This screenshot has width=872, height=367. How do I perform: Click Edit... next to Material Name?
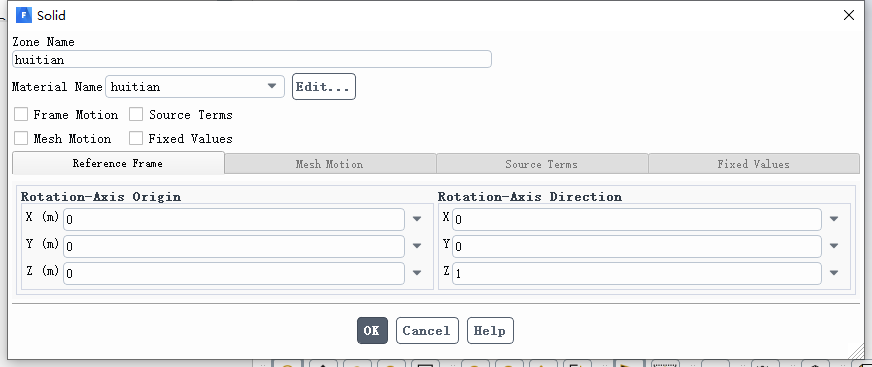point(324,87)
